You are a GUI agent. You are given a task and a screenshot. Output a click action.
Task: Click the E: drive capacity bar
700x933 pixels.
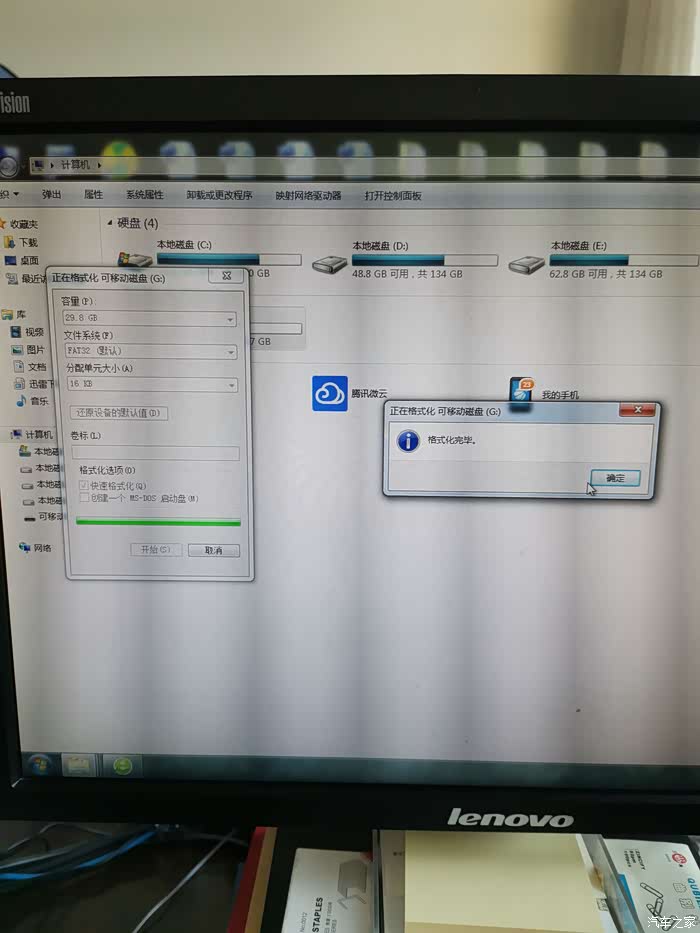(623, 260)
